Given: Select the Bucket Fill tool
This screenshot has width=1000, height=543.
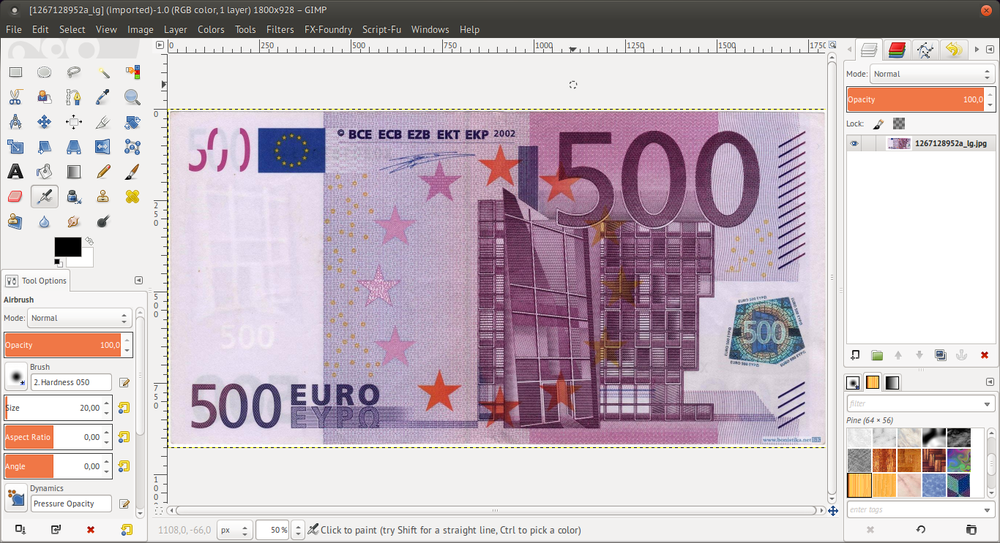Looking at the screenshot, I should (x=45, y=172).
